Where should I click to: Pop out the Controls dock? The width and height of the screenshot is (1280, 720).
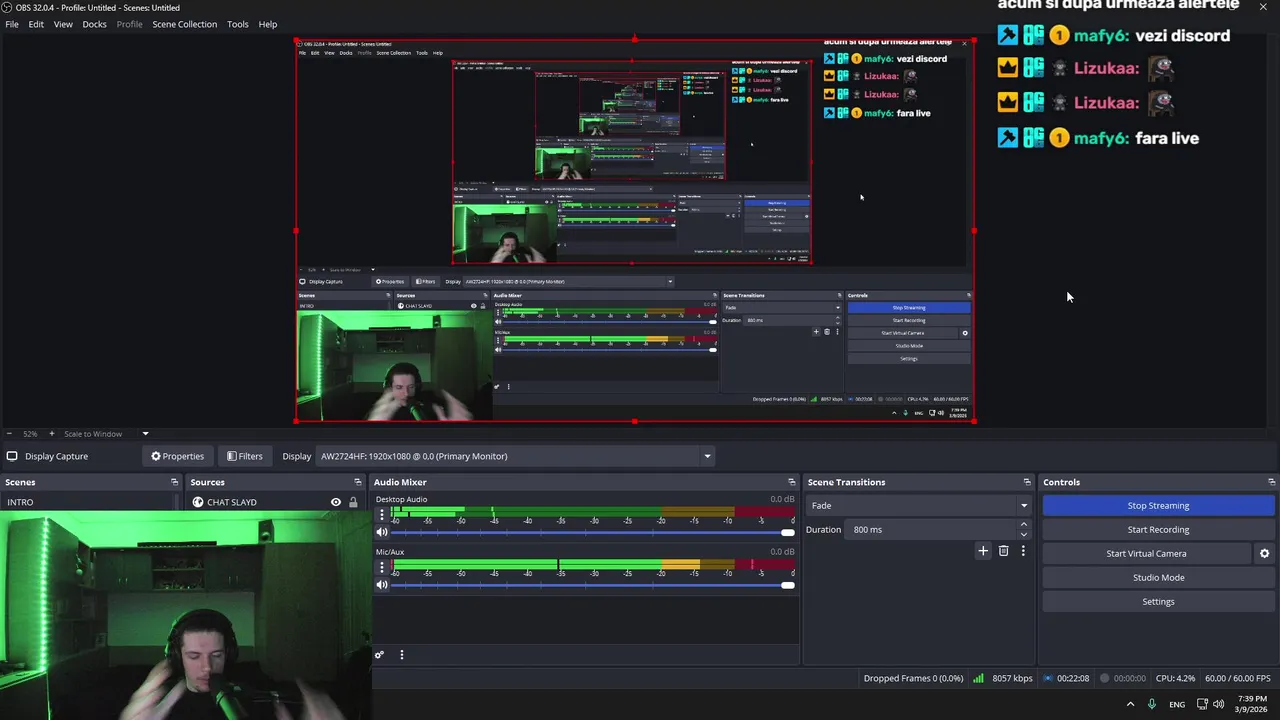(1271, 482)
